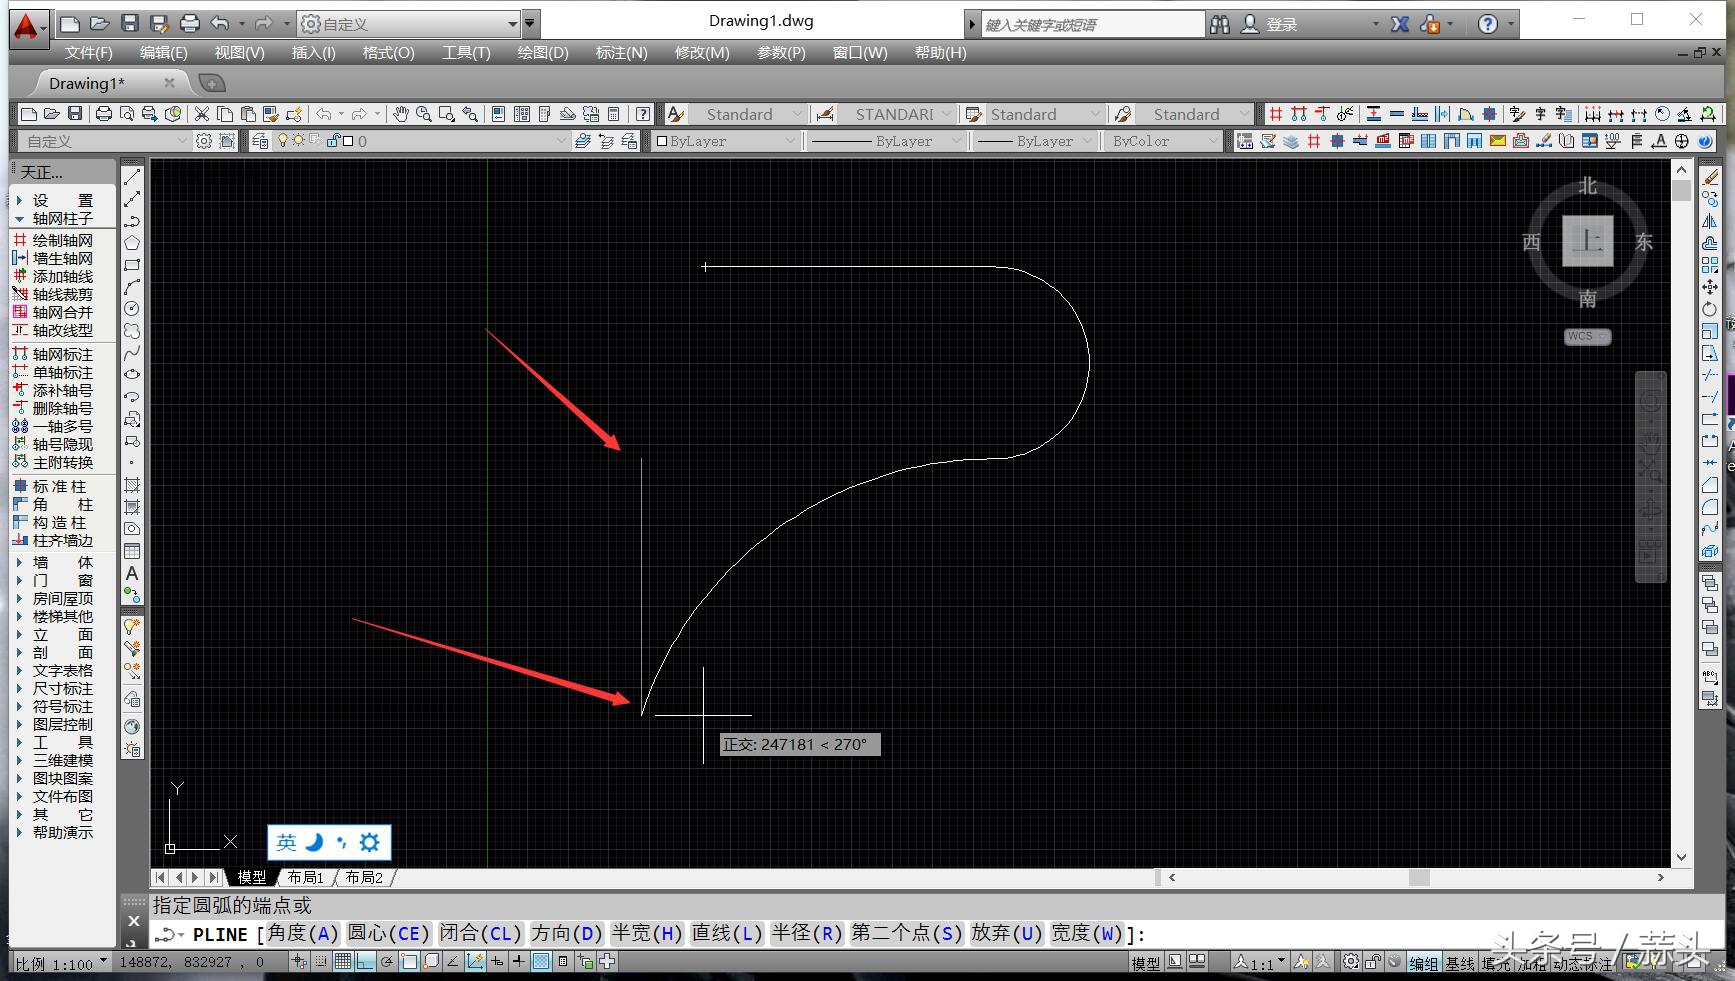Click the Pan hand tool icon
The width and height of the screenshot is (1735, 981).
tap(401, 114)
